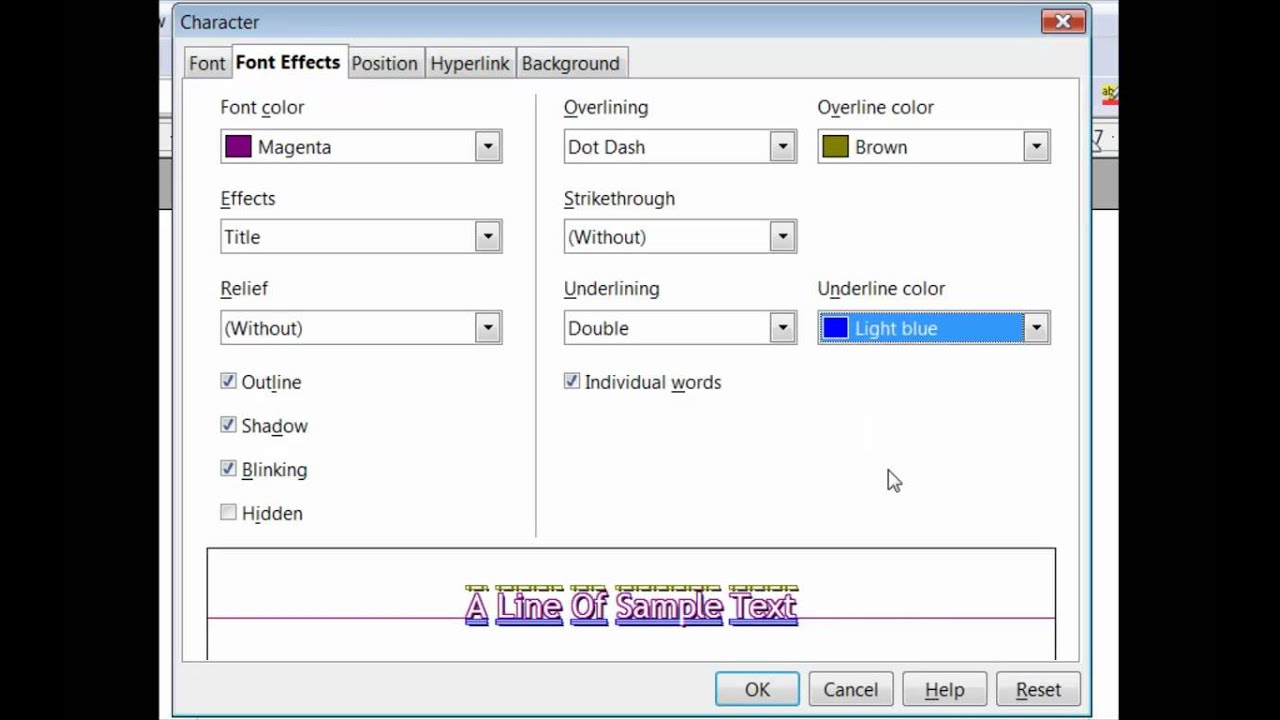
Task: Uncheck the Outline checkbox
Action: tap(229, 381)
